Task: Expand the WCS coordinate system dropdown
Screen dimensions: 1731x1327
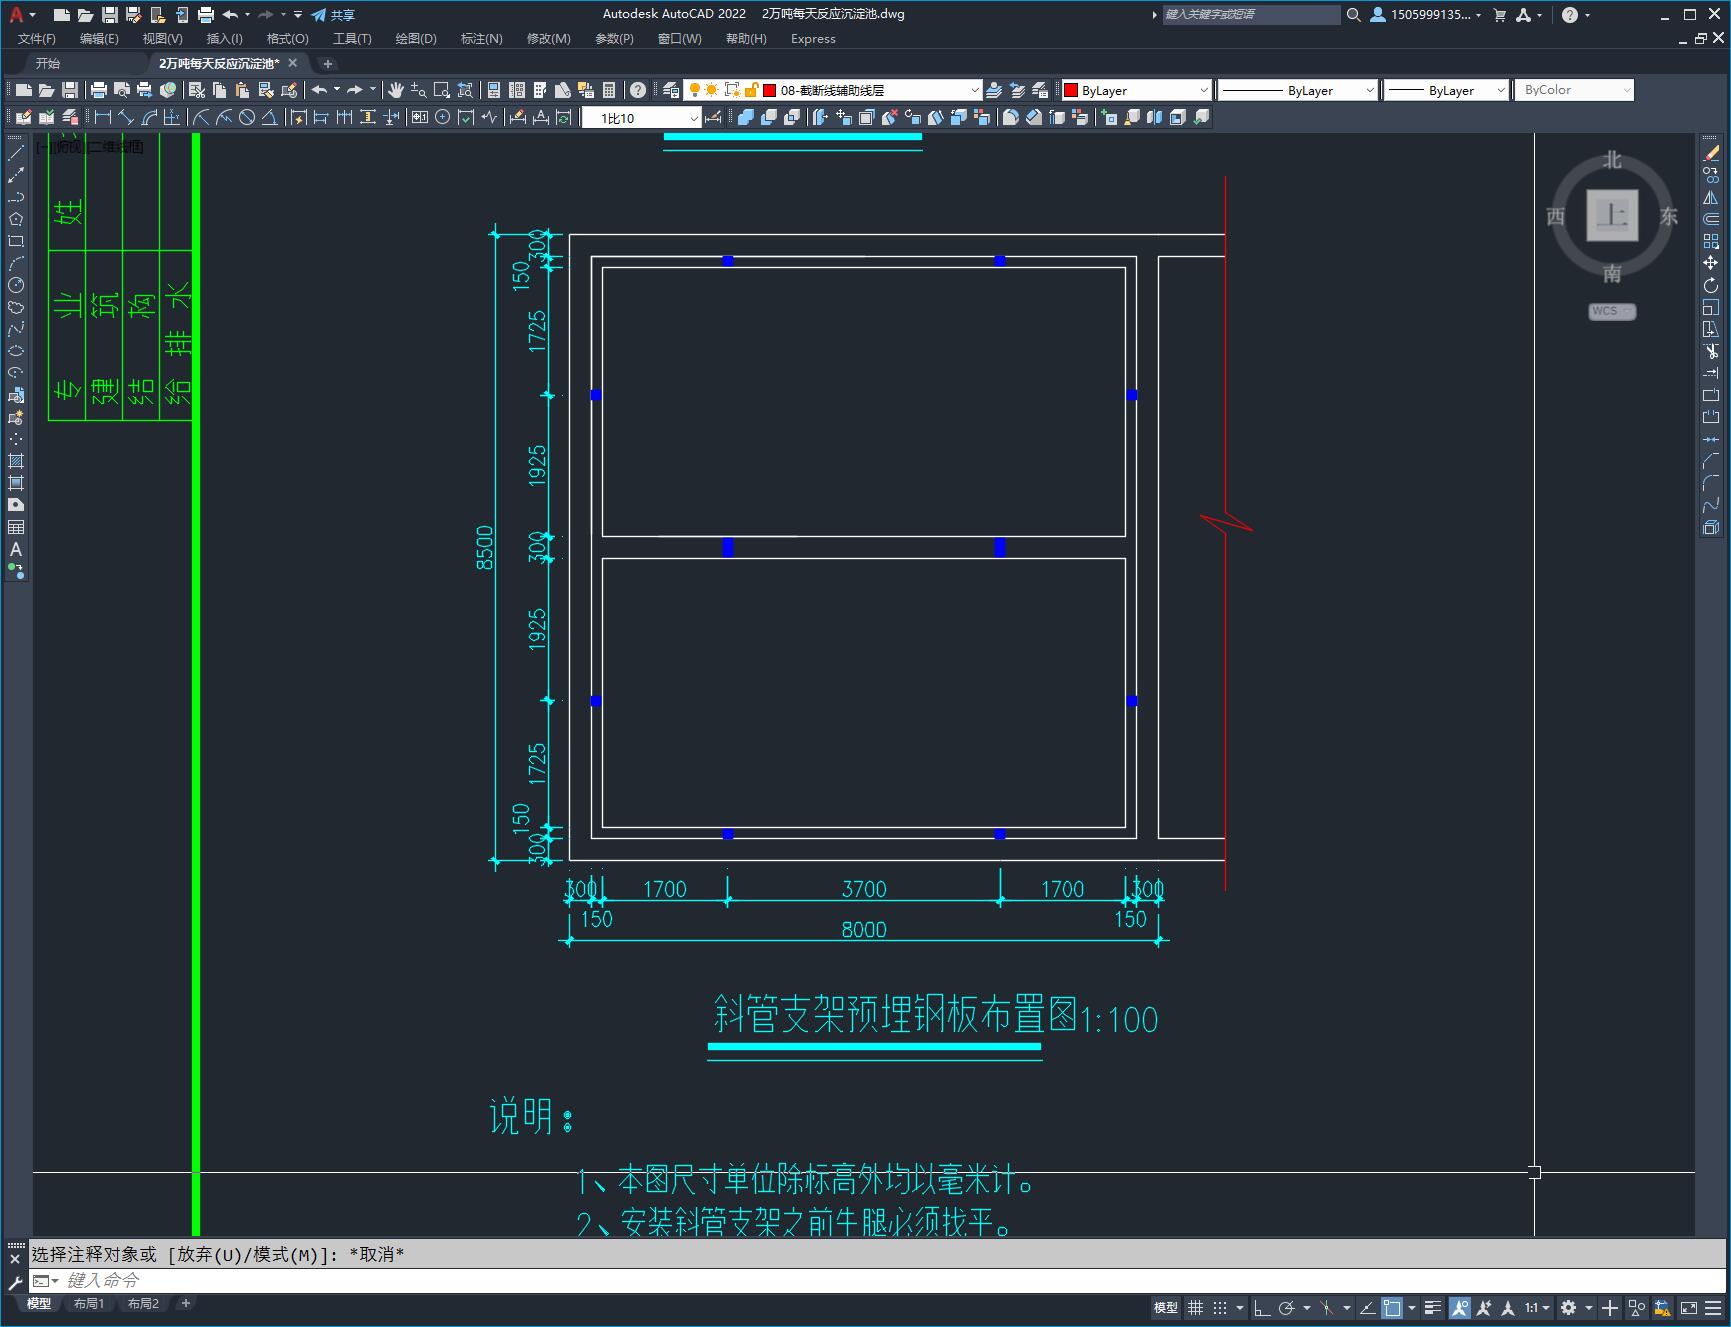Action: [1612, 311]
